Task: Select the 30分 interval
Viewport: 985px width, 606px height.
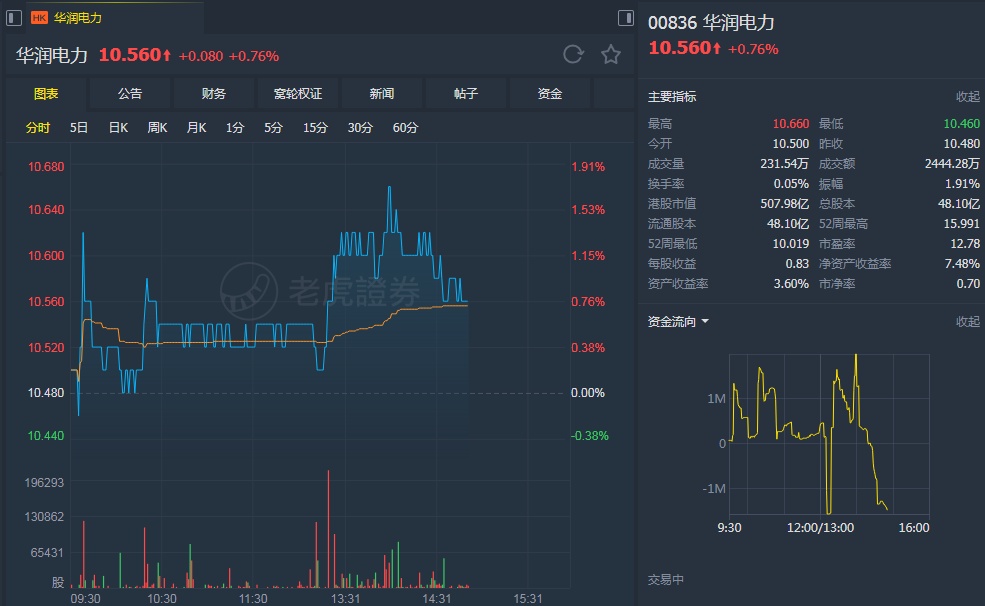Action: tap(361, 127)
